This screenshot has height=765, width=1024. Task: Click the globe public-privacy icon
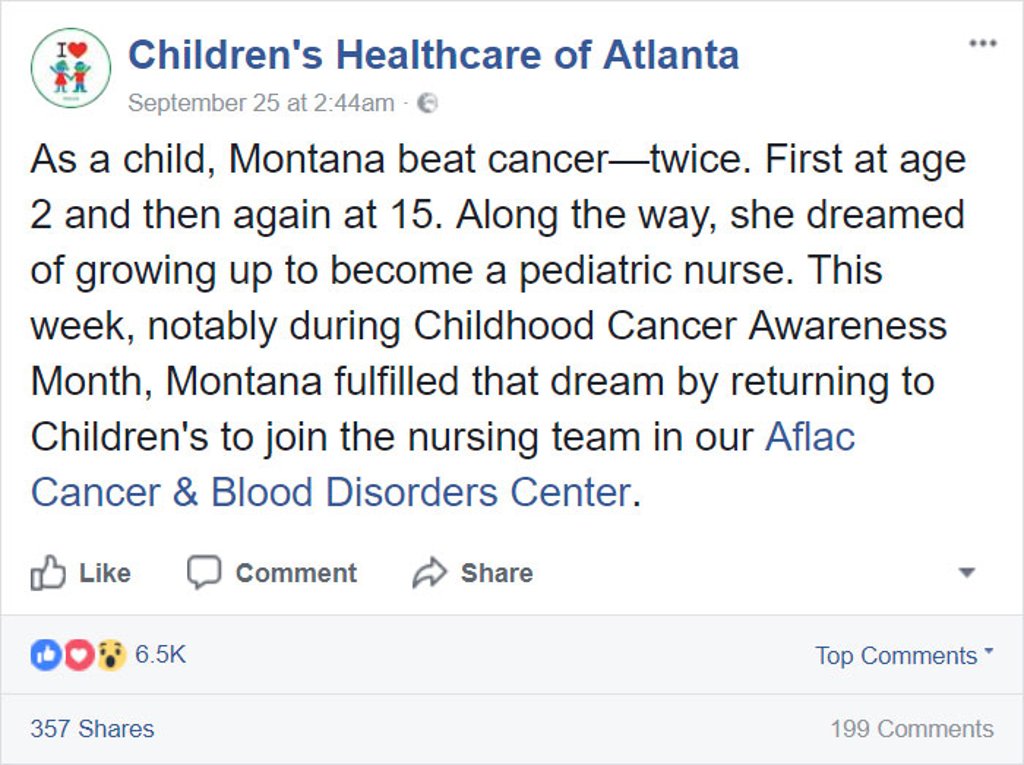pyautogui.click(x=427, y=103)
